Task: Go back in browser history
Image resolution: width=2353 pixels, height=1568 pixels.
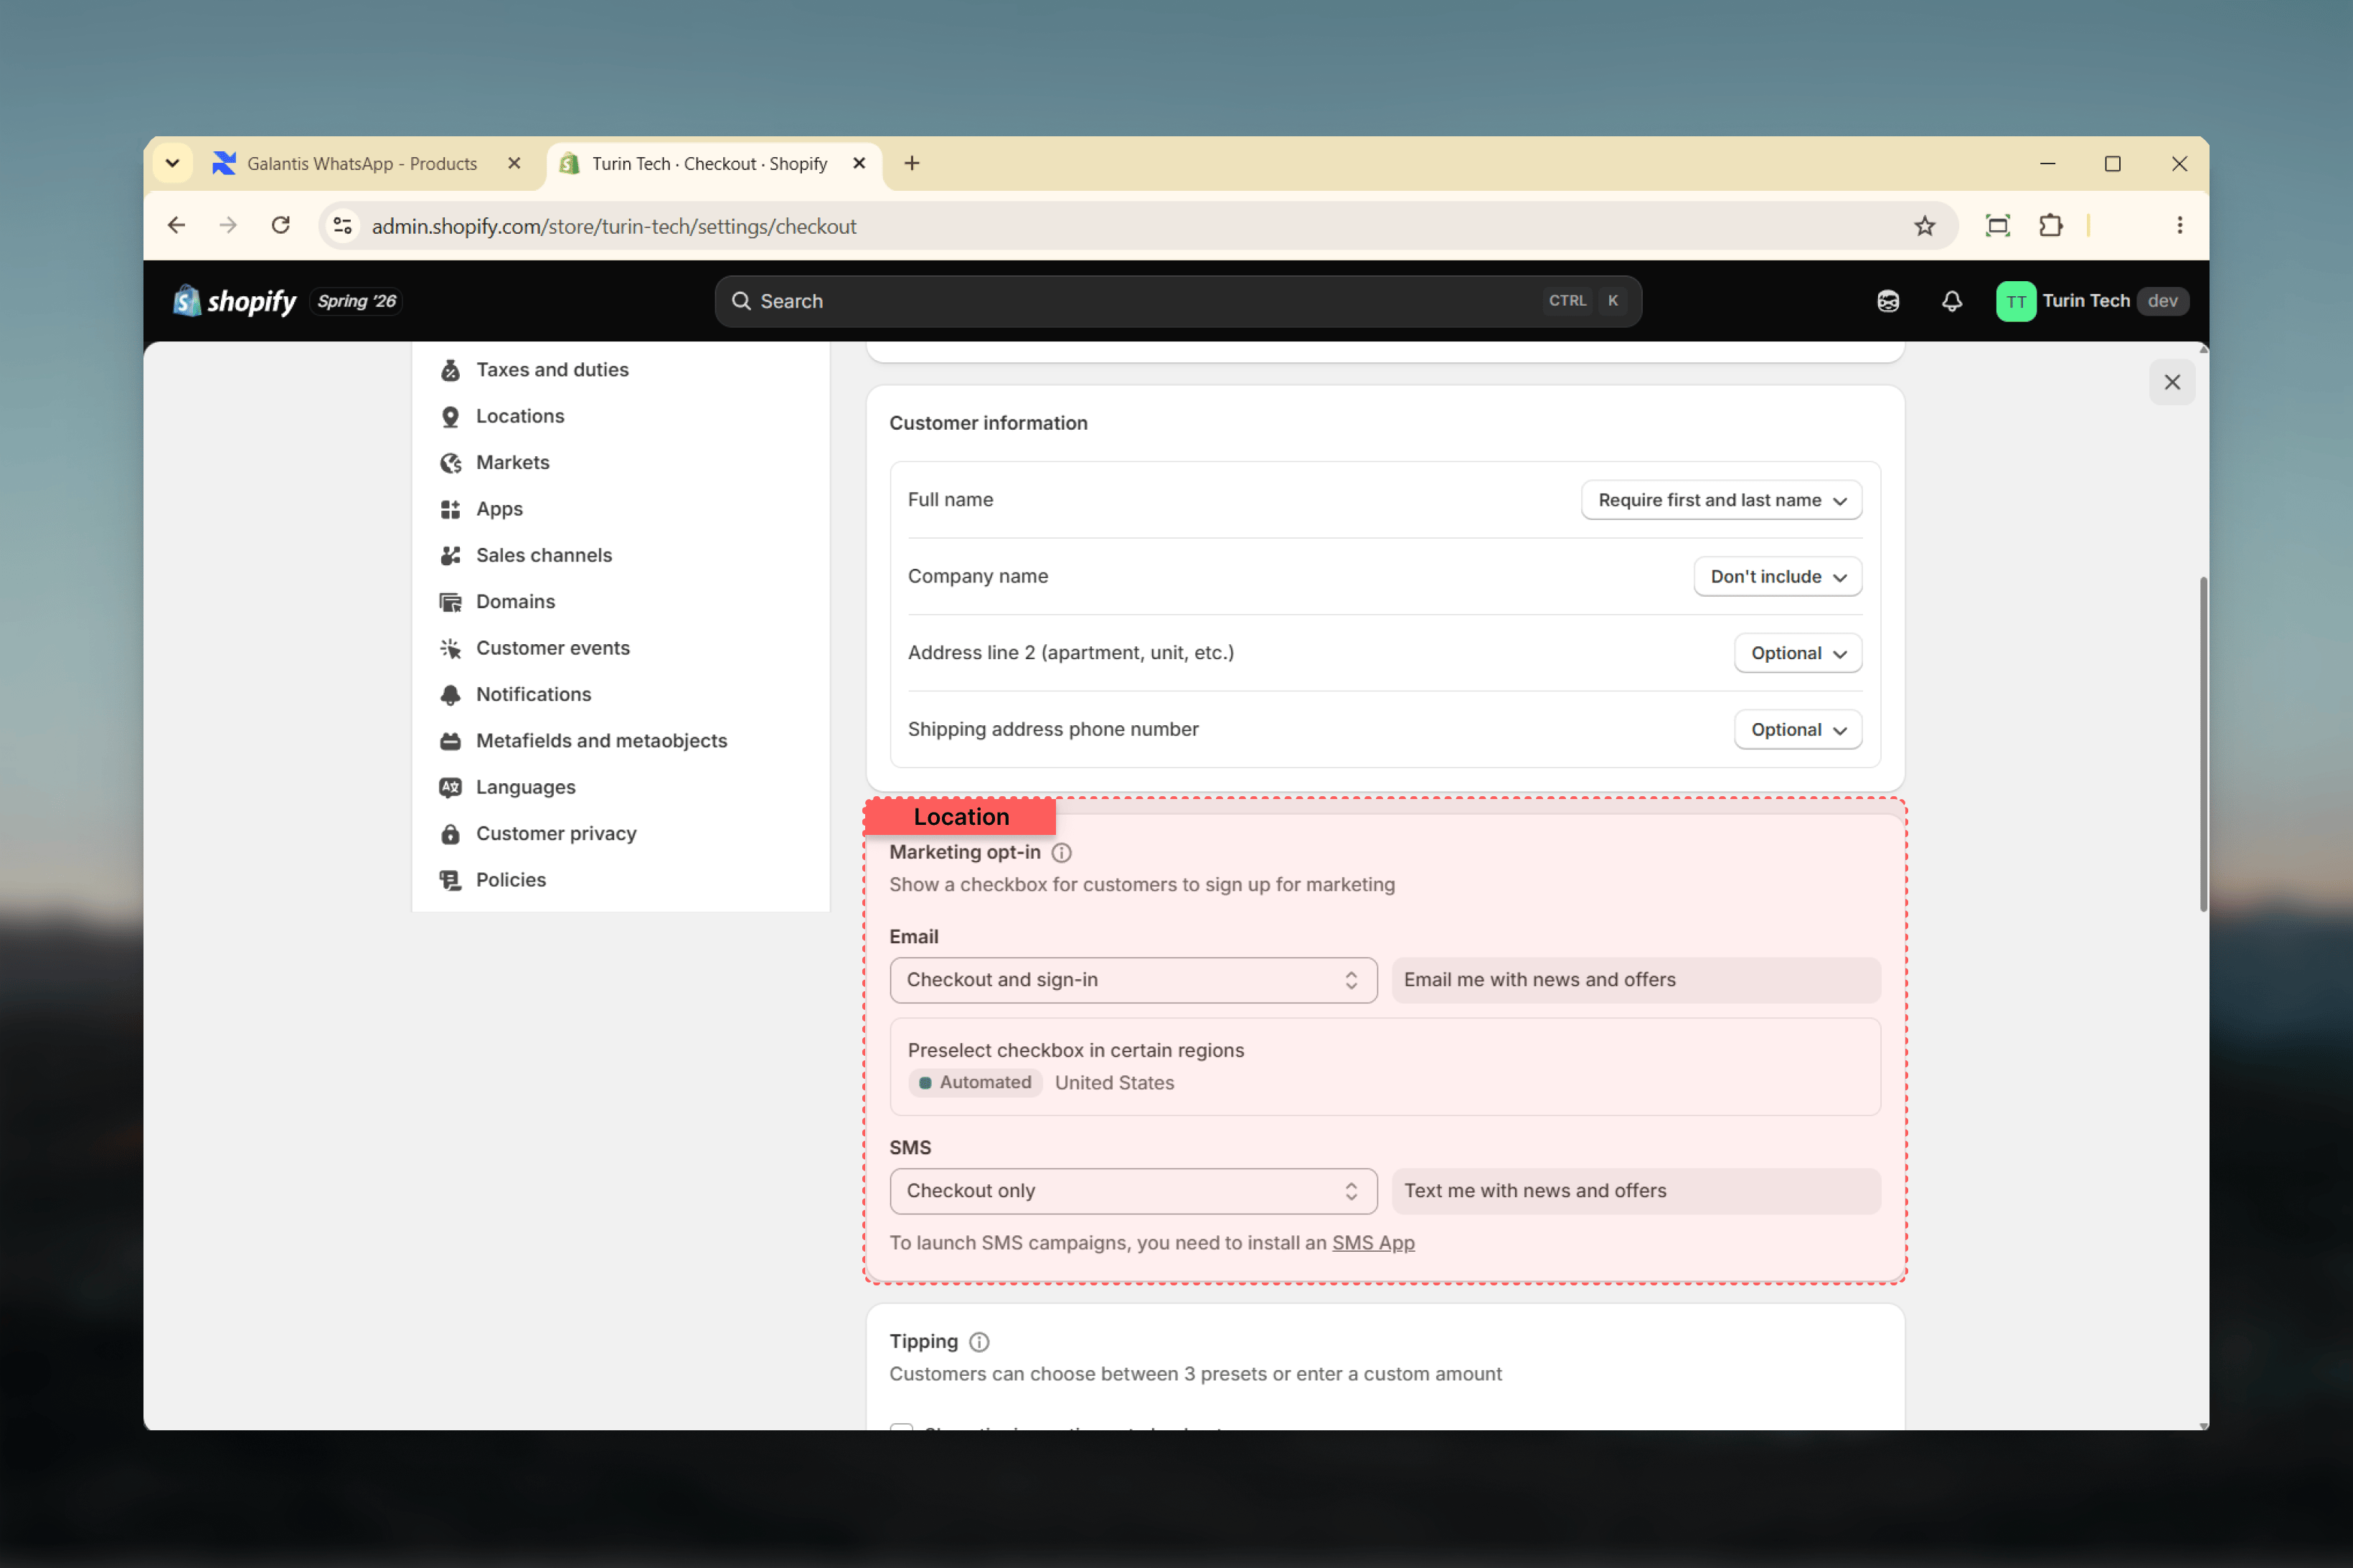Action: [x=176, y=226]
